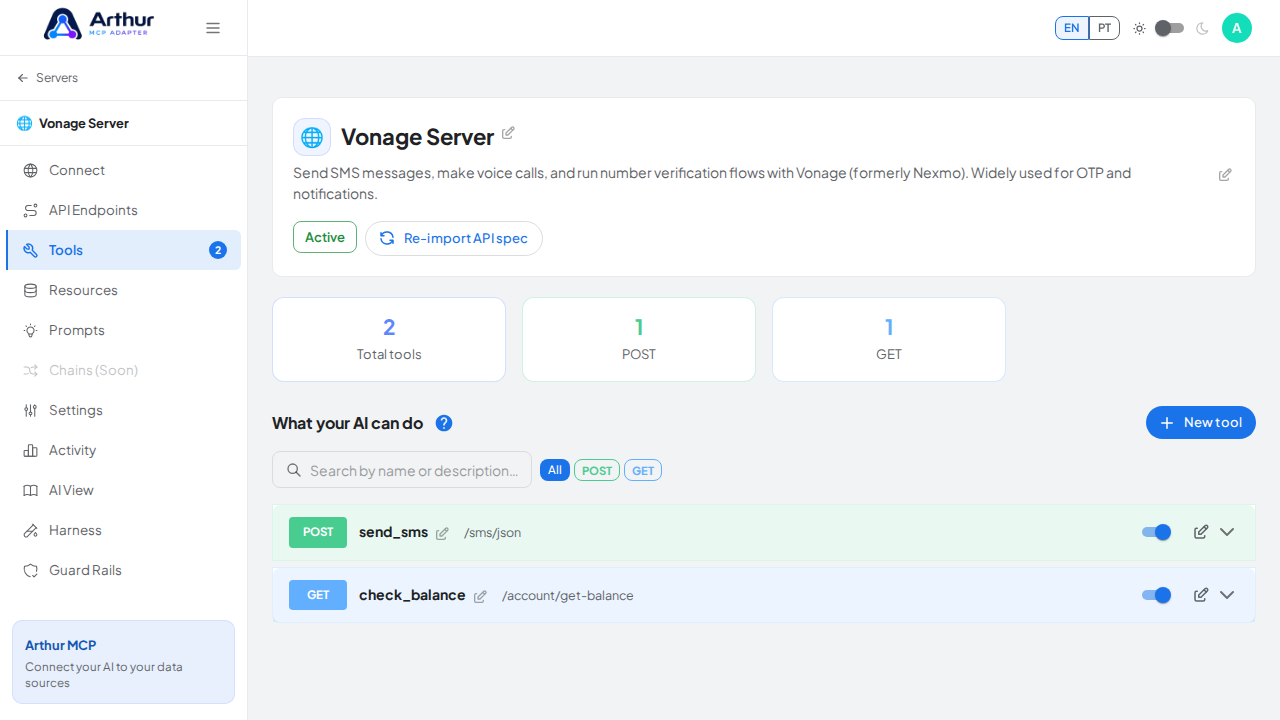Open the help question mark icon

[444, 423]
